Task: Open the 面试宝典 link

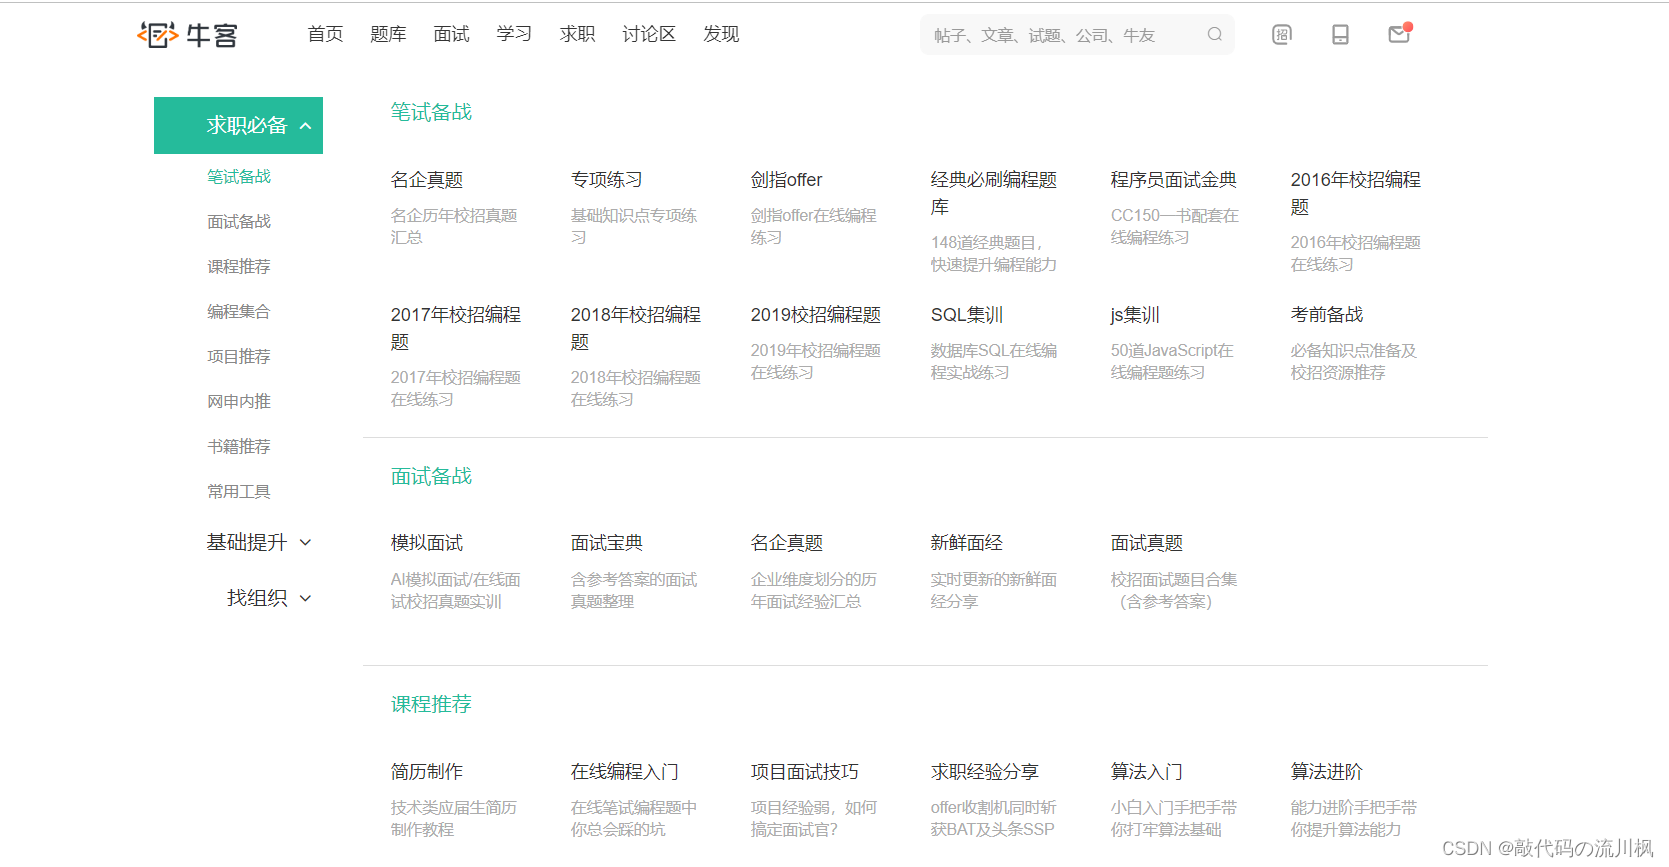Action: tap(606, 543)
